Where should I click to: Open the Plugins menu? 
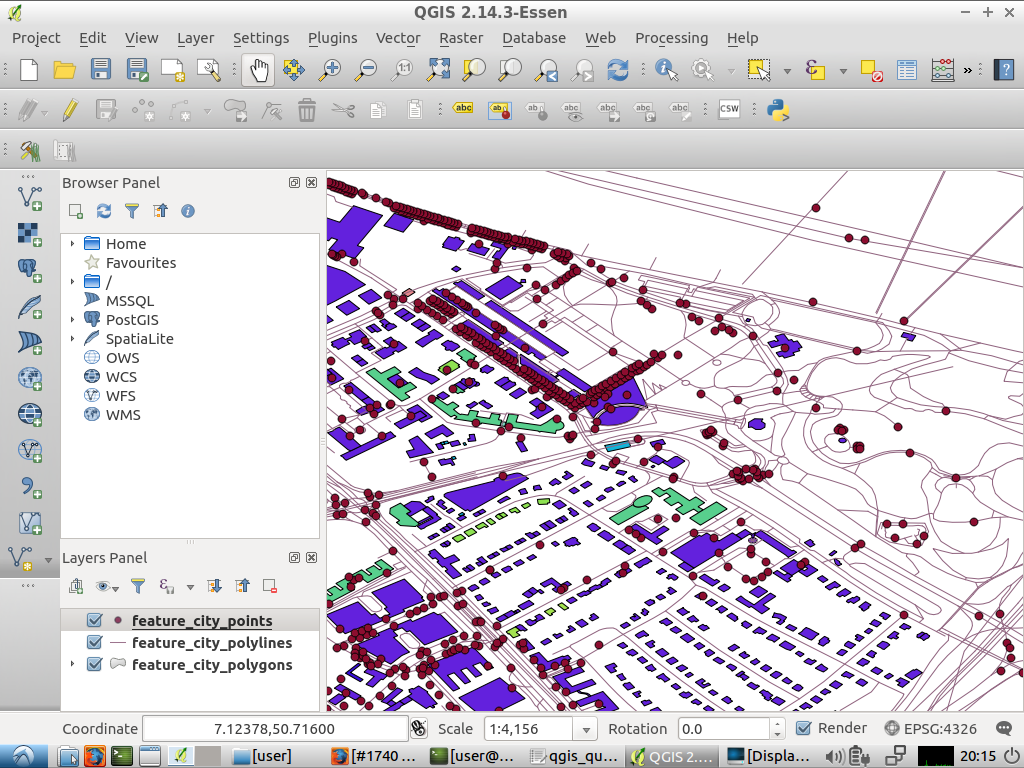click(x=332, y=38)
